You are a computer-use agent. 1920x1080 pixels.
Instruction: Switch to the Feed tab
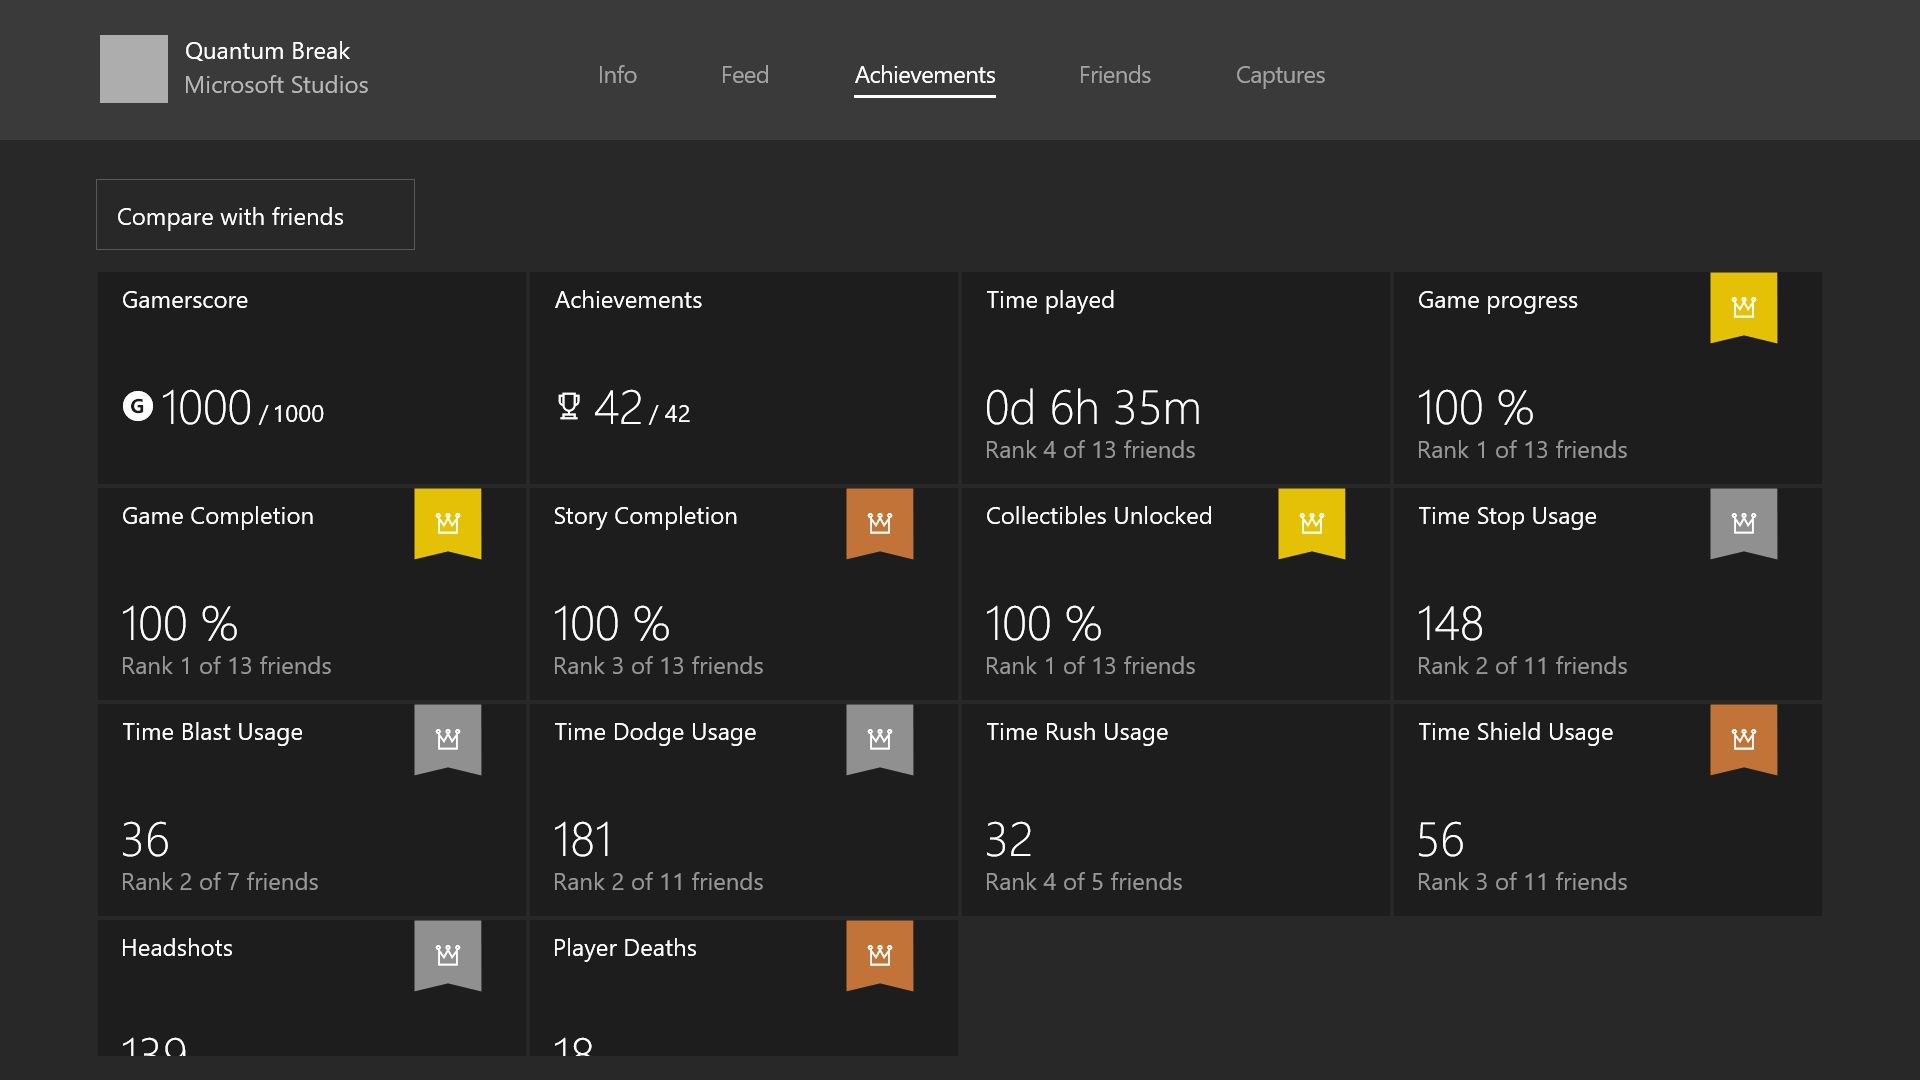point(745,75)
